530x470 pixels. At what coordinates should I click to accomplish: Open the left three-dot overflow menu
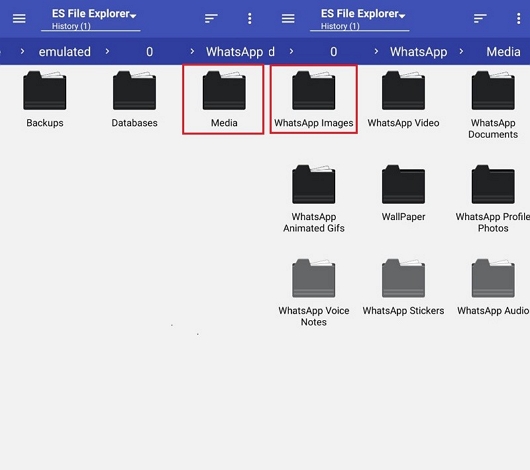click(249, 19)
